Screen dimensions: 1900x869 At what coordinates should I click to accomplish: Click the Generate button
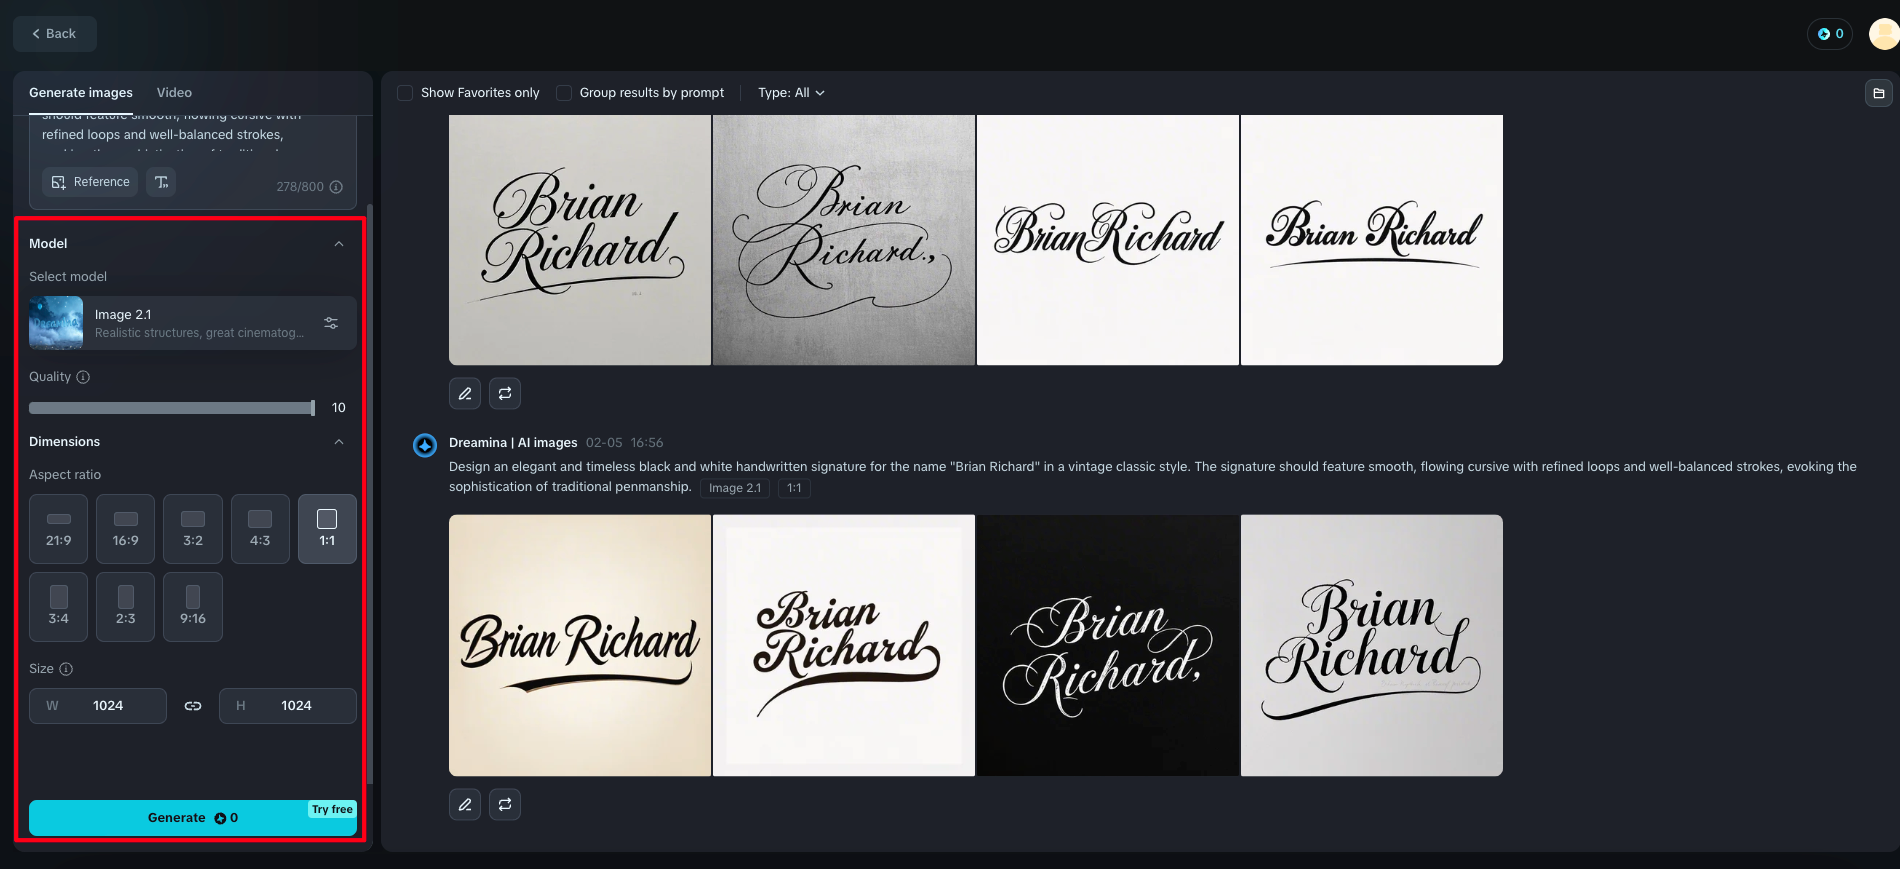[x=193, y=818]
